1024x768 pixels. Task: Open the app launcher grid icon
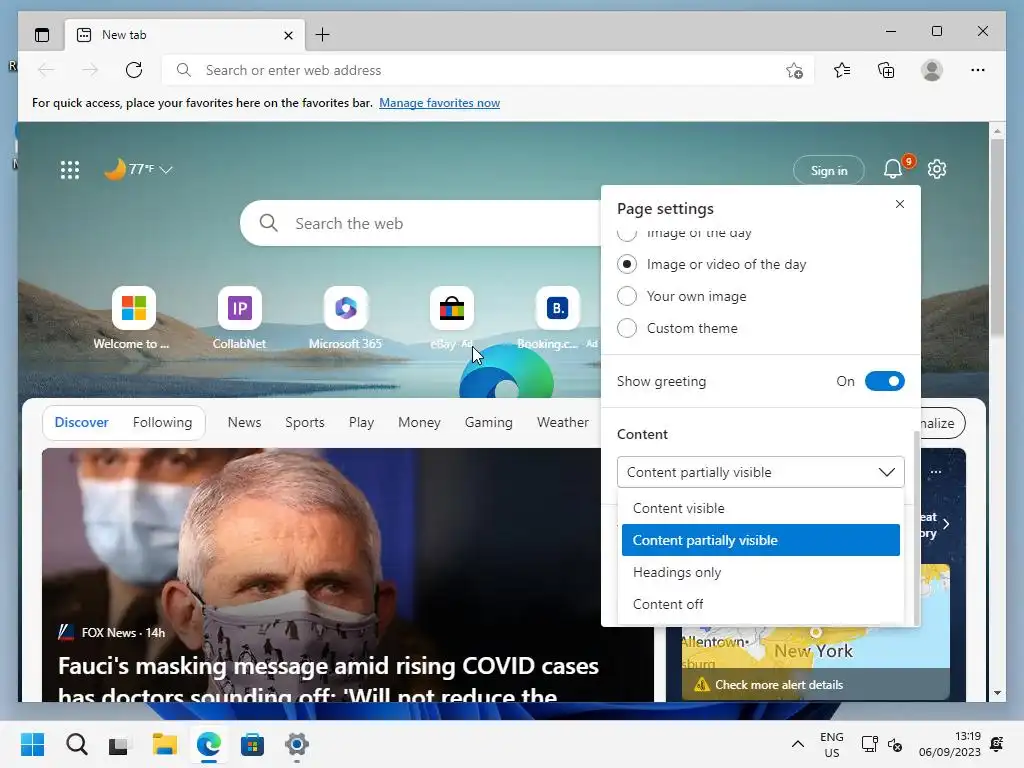pyautogui.click(x=70, y=170)
